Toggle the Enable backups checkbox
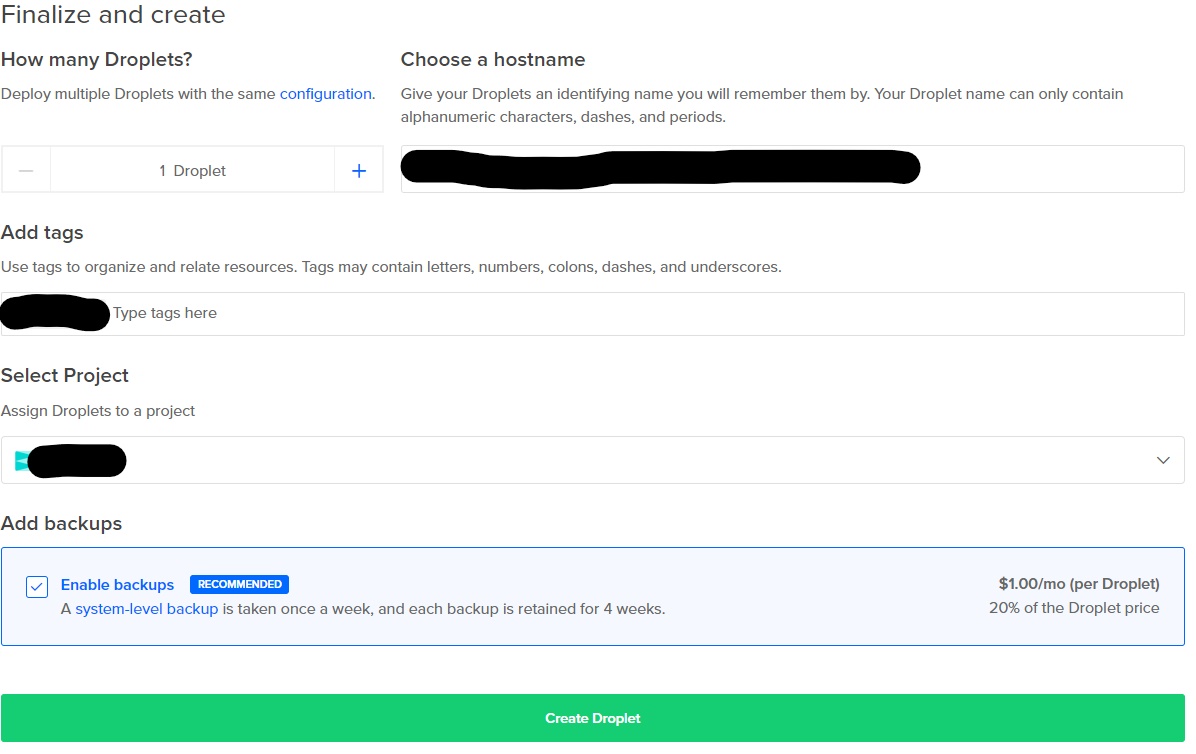This screenshot has width=1196, height=754. [x=37, y=586]
